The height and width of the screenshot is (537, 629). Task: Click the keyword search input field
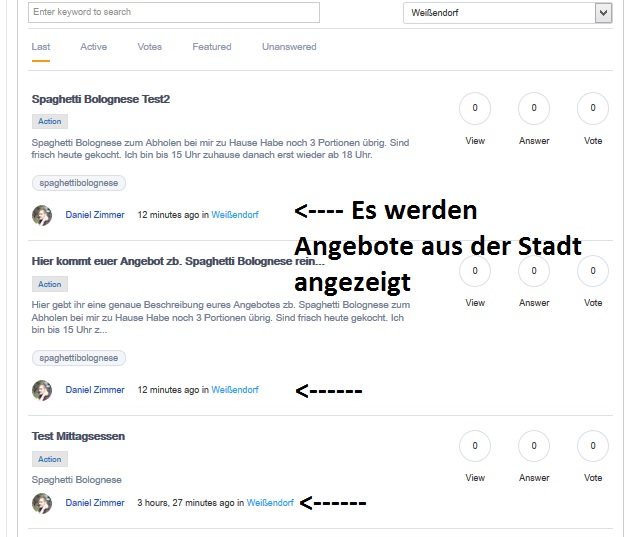tap(174, 12)
